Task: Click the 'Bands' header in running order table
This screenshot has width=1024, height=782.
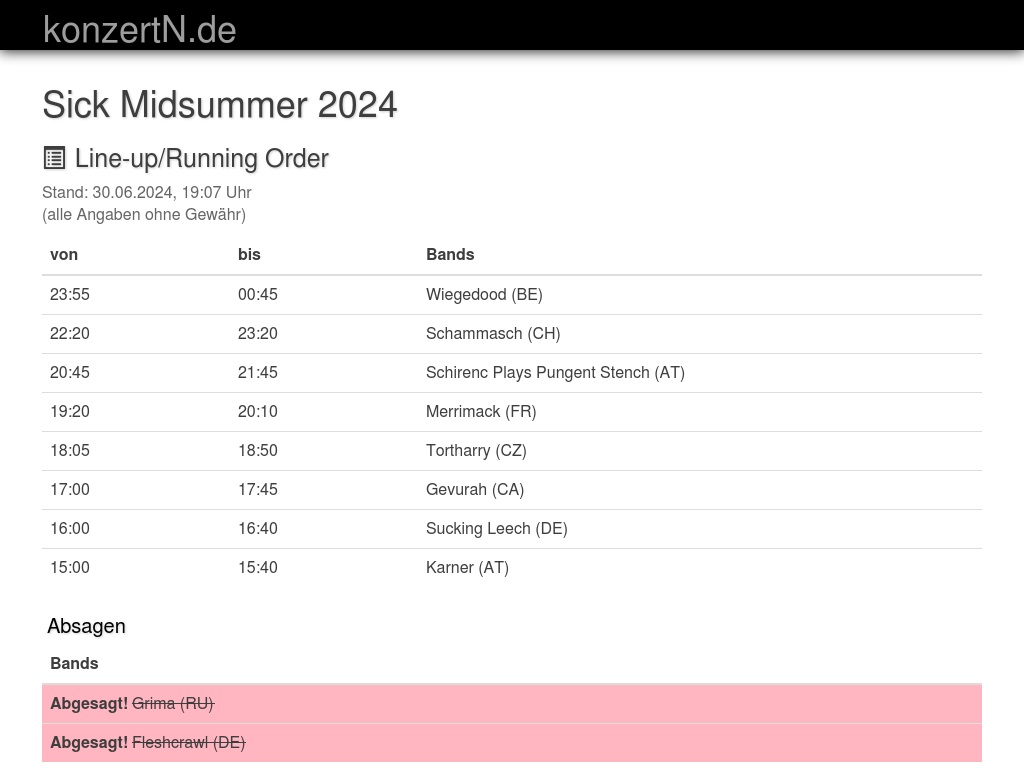Action: click(x=450, y=254)
